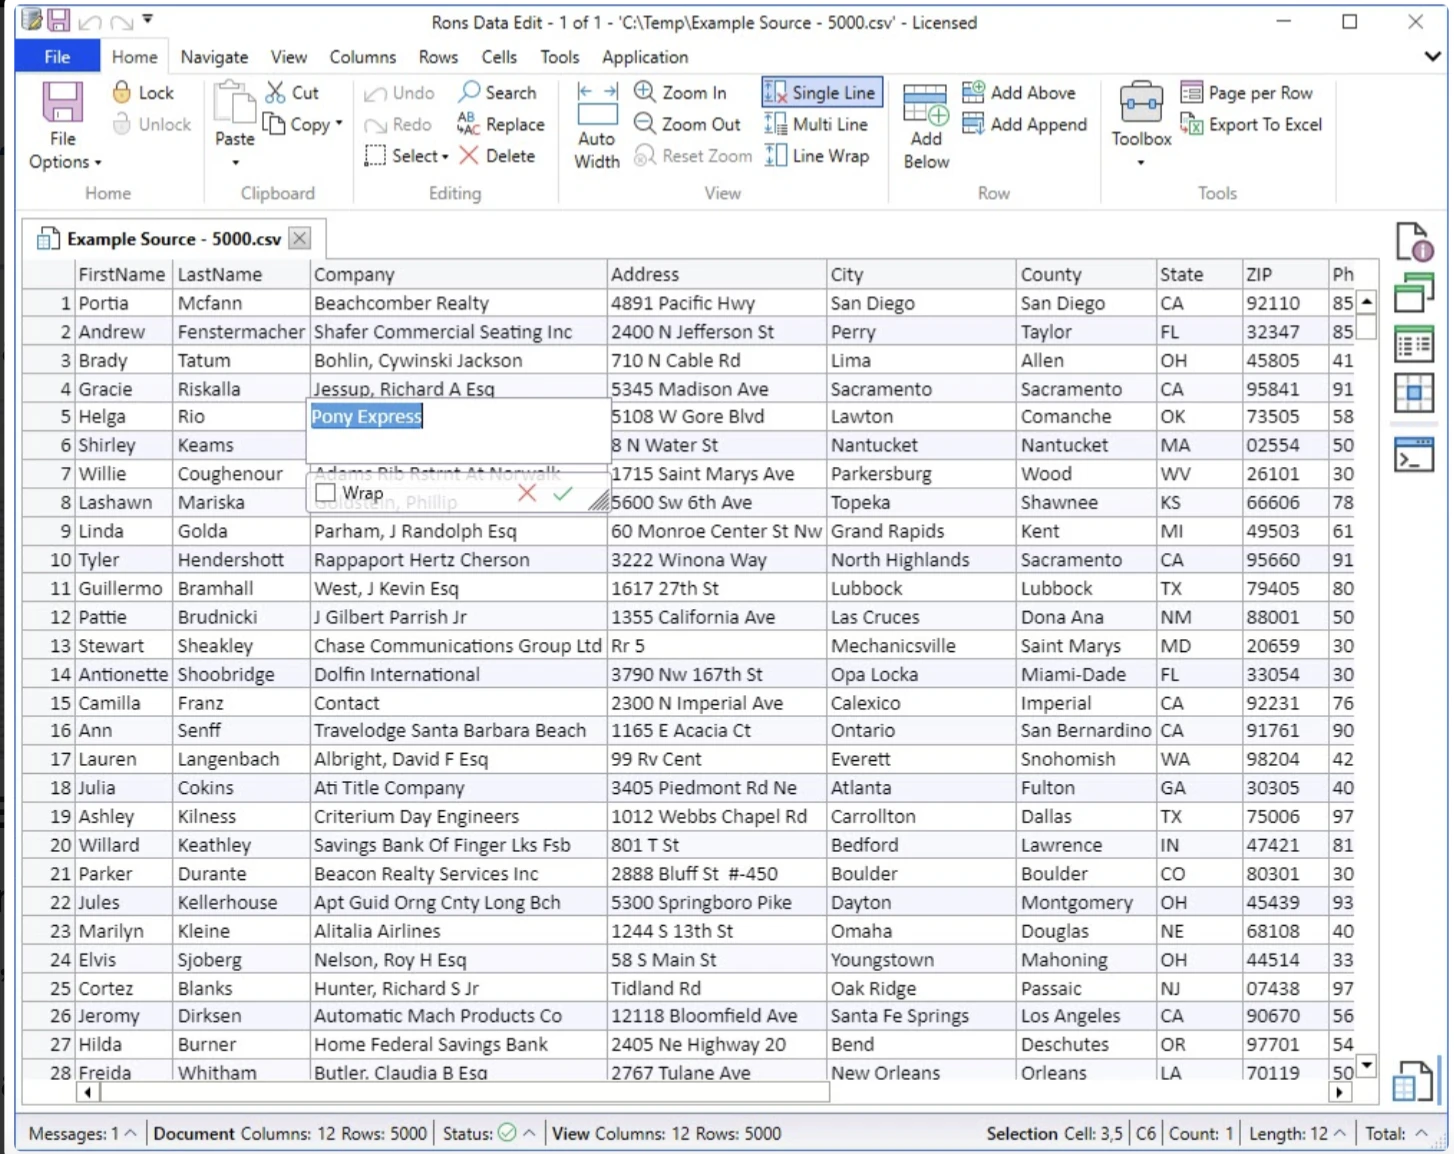Image resolution: width=1454 pixels, height=1154 pixels.
Task: Open the Tools ribbon tab
Action: 560,57
